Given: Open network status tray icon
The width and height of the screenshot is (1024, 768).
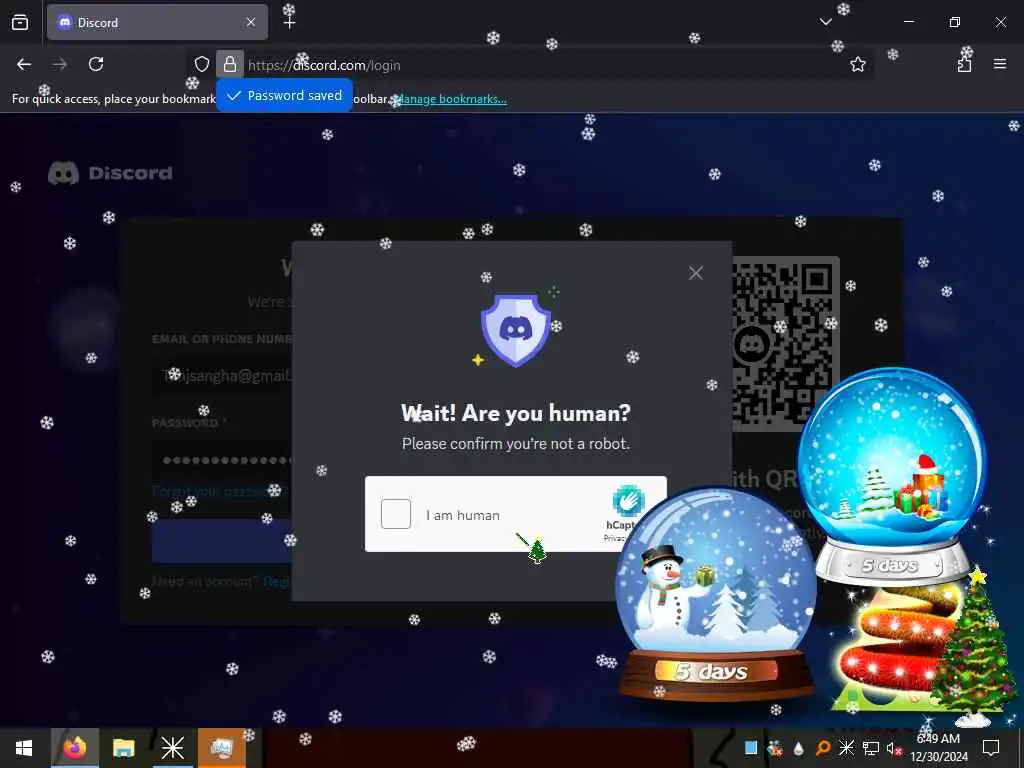Looking at the screenshot, I should (x=871, y=748).
